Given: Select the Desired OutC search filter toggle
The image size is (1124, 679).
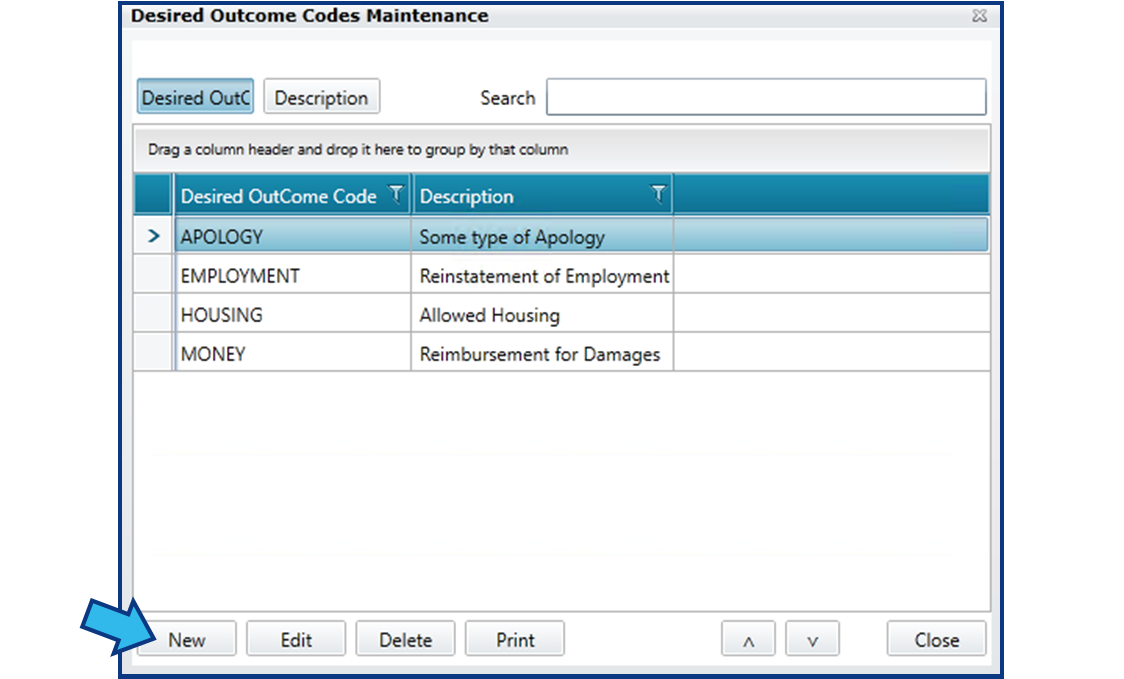Looking at the screenshot, I should tap(194, 96).
